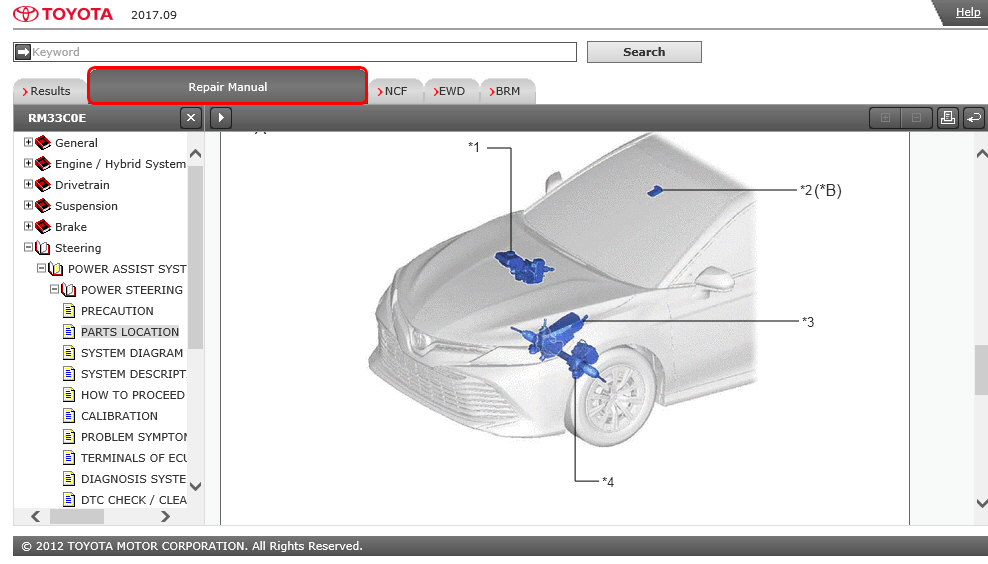Click the SYSTEM DIAGRAM document icon
Screen dimensions: 988x564
pyautogui.click(x=69, y=353)
